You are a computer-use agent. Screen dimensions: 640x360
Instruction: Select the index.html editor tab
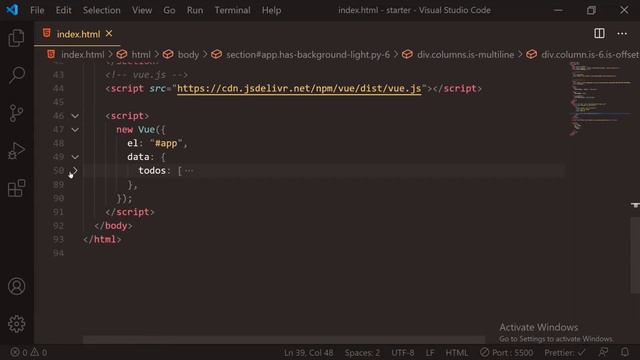pos(78,34)
